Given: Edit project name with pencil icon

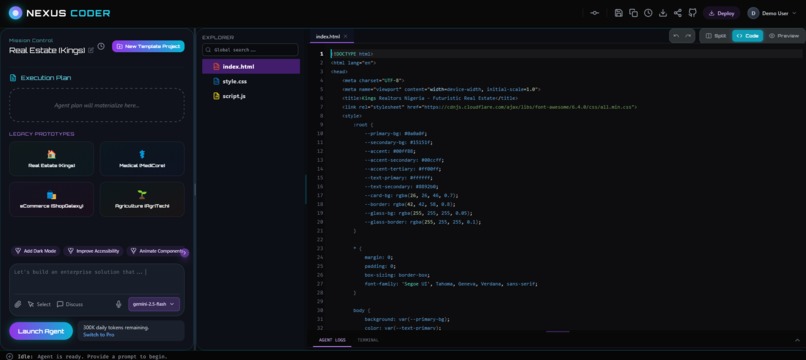Looking at the screenshot, I should pos(91,50).
